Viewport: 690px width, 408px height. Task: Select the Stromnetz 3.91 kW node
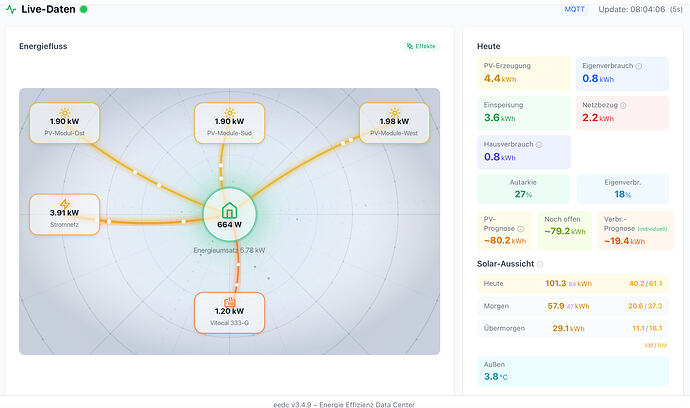[x=65, y=214]
